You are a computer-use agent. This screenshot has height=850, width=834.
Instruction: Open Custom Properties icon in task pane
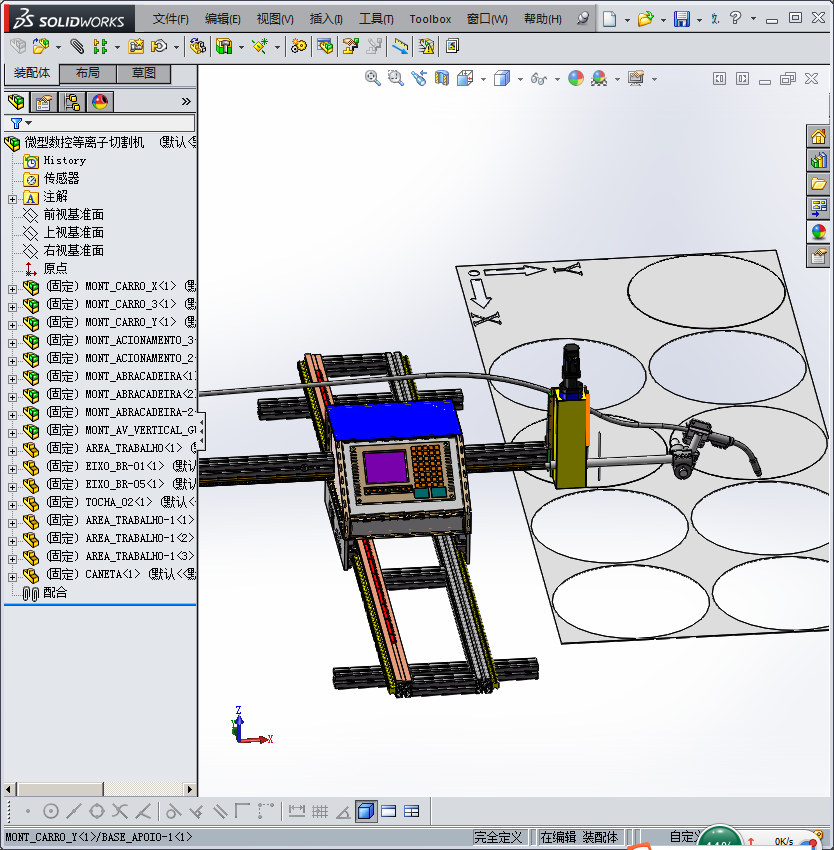tap(818, 256)
